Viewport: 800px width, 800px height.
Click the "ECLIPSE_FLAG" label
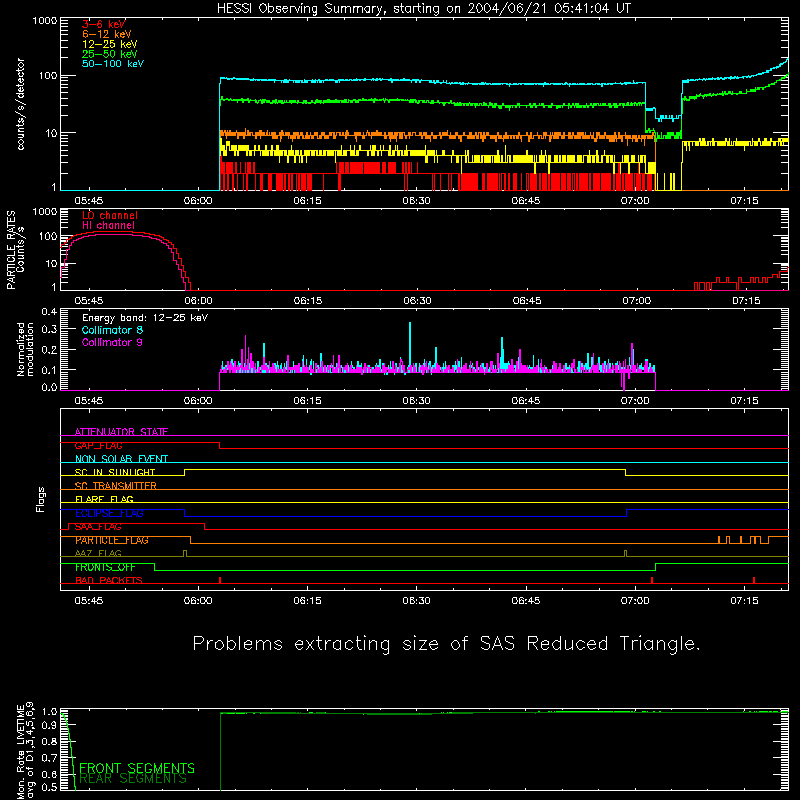(109, 513)
